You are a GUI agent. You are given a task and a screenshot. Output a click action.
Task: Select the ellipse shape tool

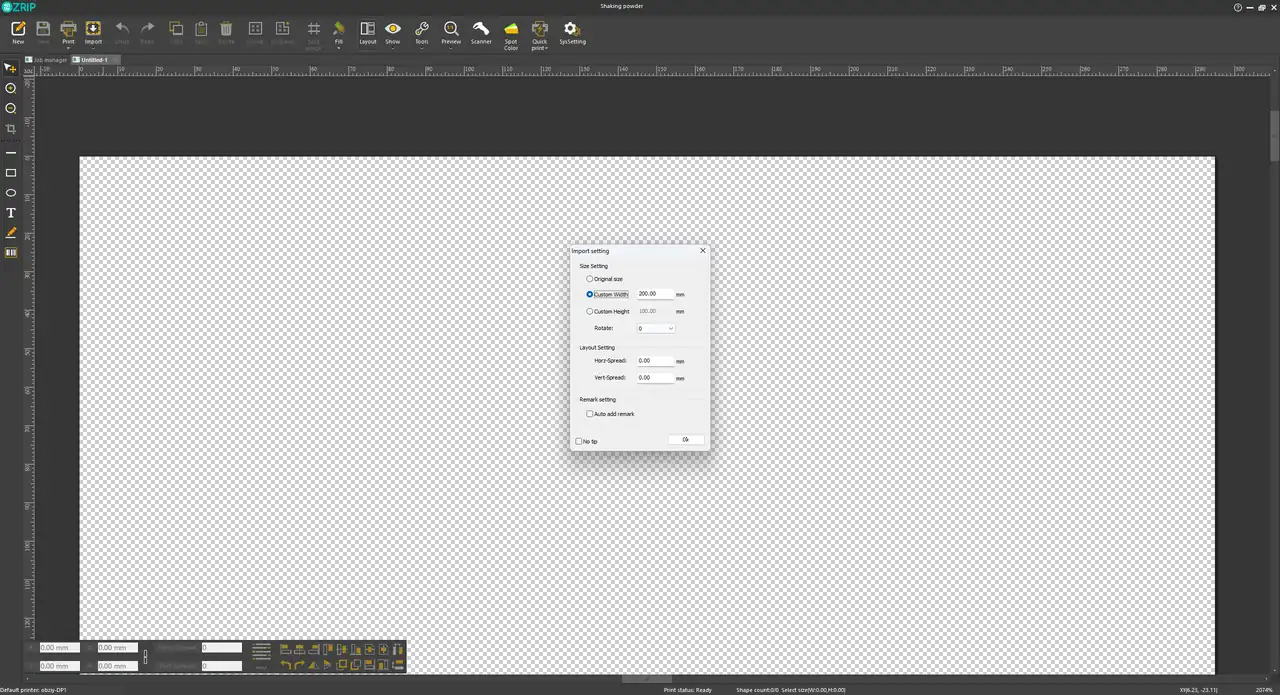click(11, 193)
